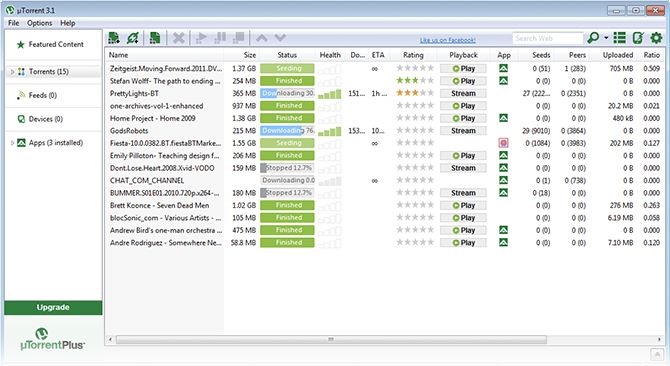Select Emily Pilloton torrent row
Image resolution: width=670 pixels, height=366 pixels.
pyautogui.click(x=384, y=155)
